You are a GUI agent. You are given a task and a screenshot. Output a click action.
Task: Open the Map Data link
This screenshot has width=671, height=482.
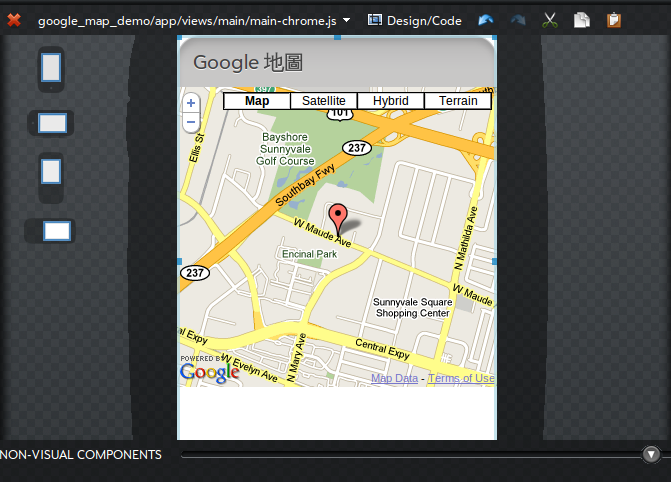394,378
